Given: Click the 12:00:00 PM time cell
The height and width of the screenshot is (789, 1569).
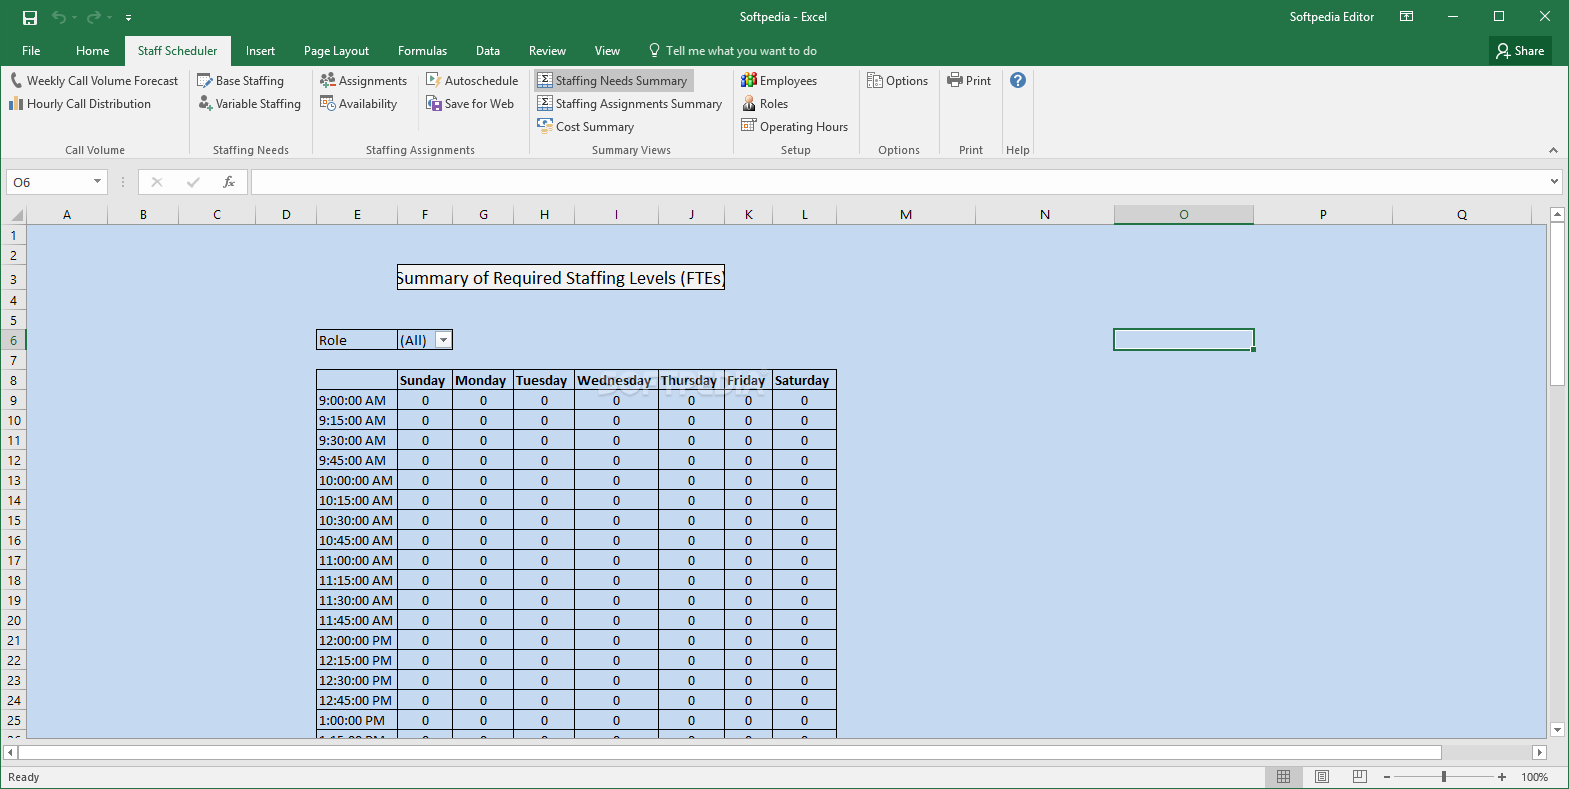Looking at the screenshot, I should tap(357, 640).
